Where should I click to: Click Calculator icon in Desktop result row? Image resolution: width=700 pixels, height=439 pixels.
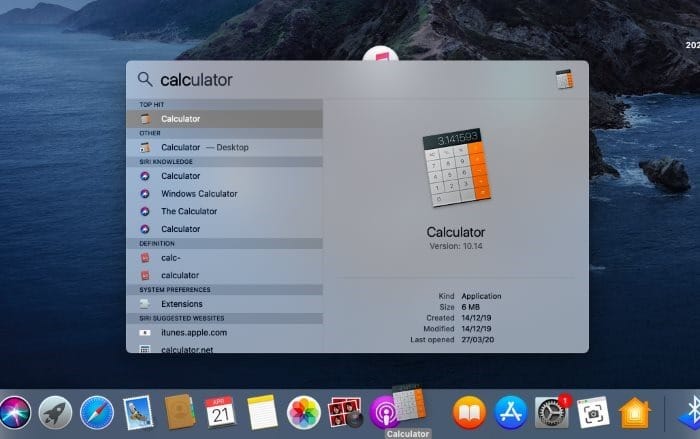pyautogui.click(x=145, y=147)
